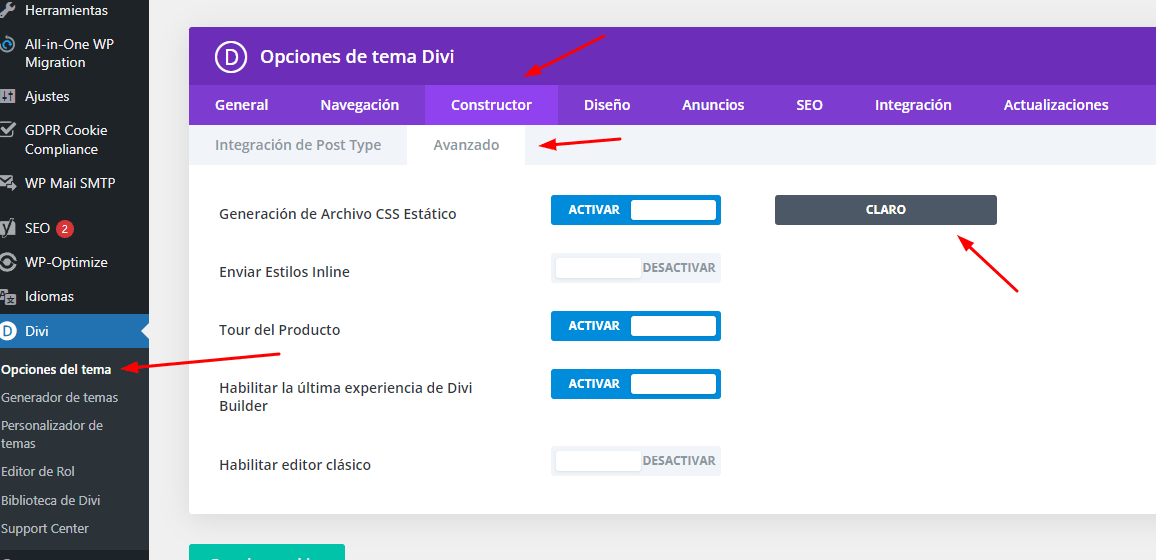Open Support Center link
This screenshot has width=1156, height=560.
(45, 528)
